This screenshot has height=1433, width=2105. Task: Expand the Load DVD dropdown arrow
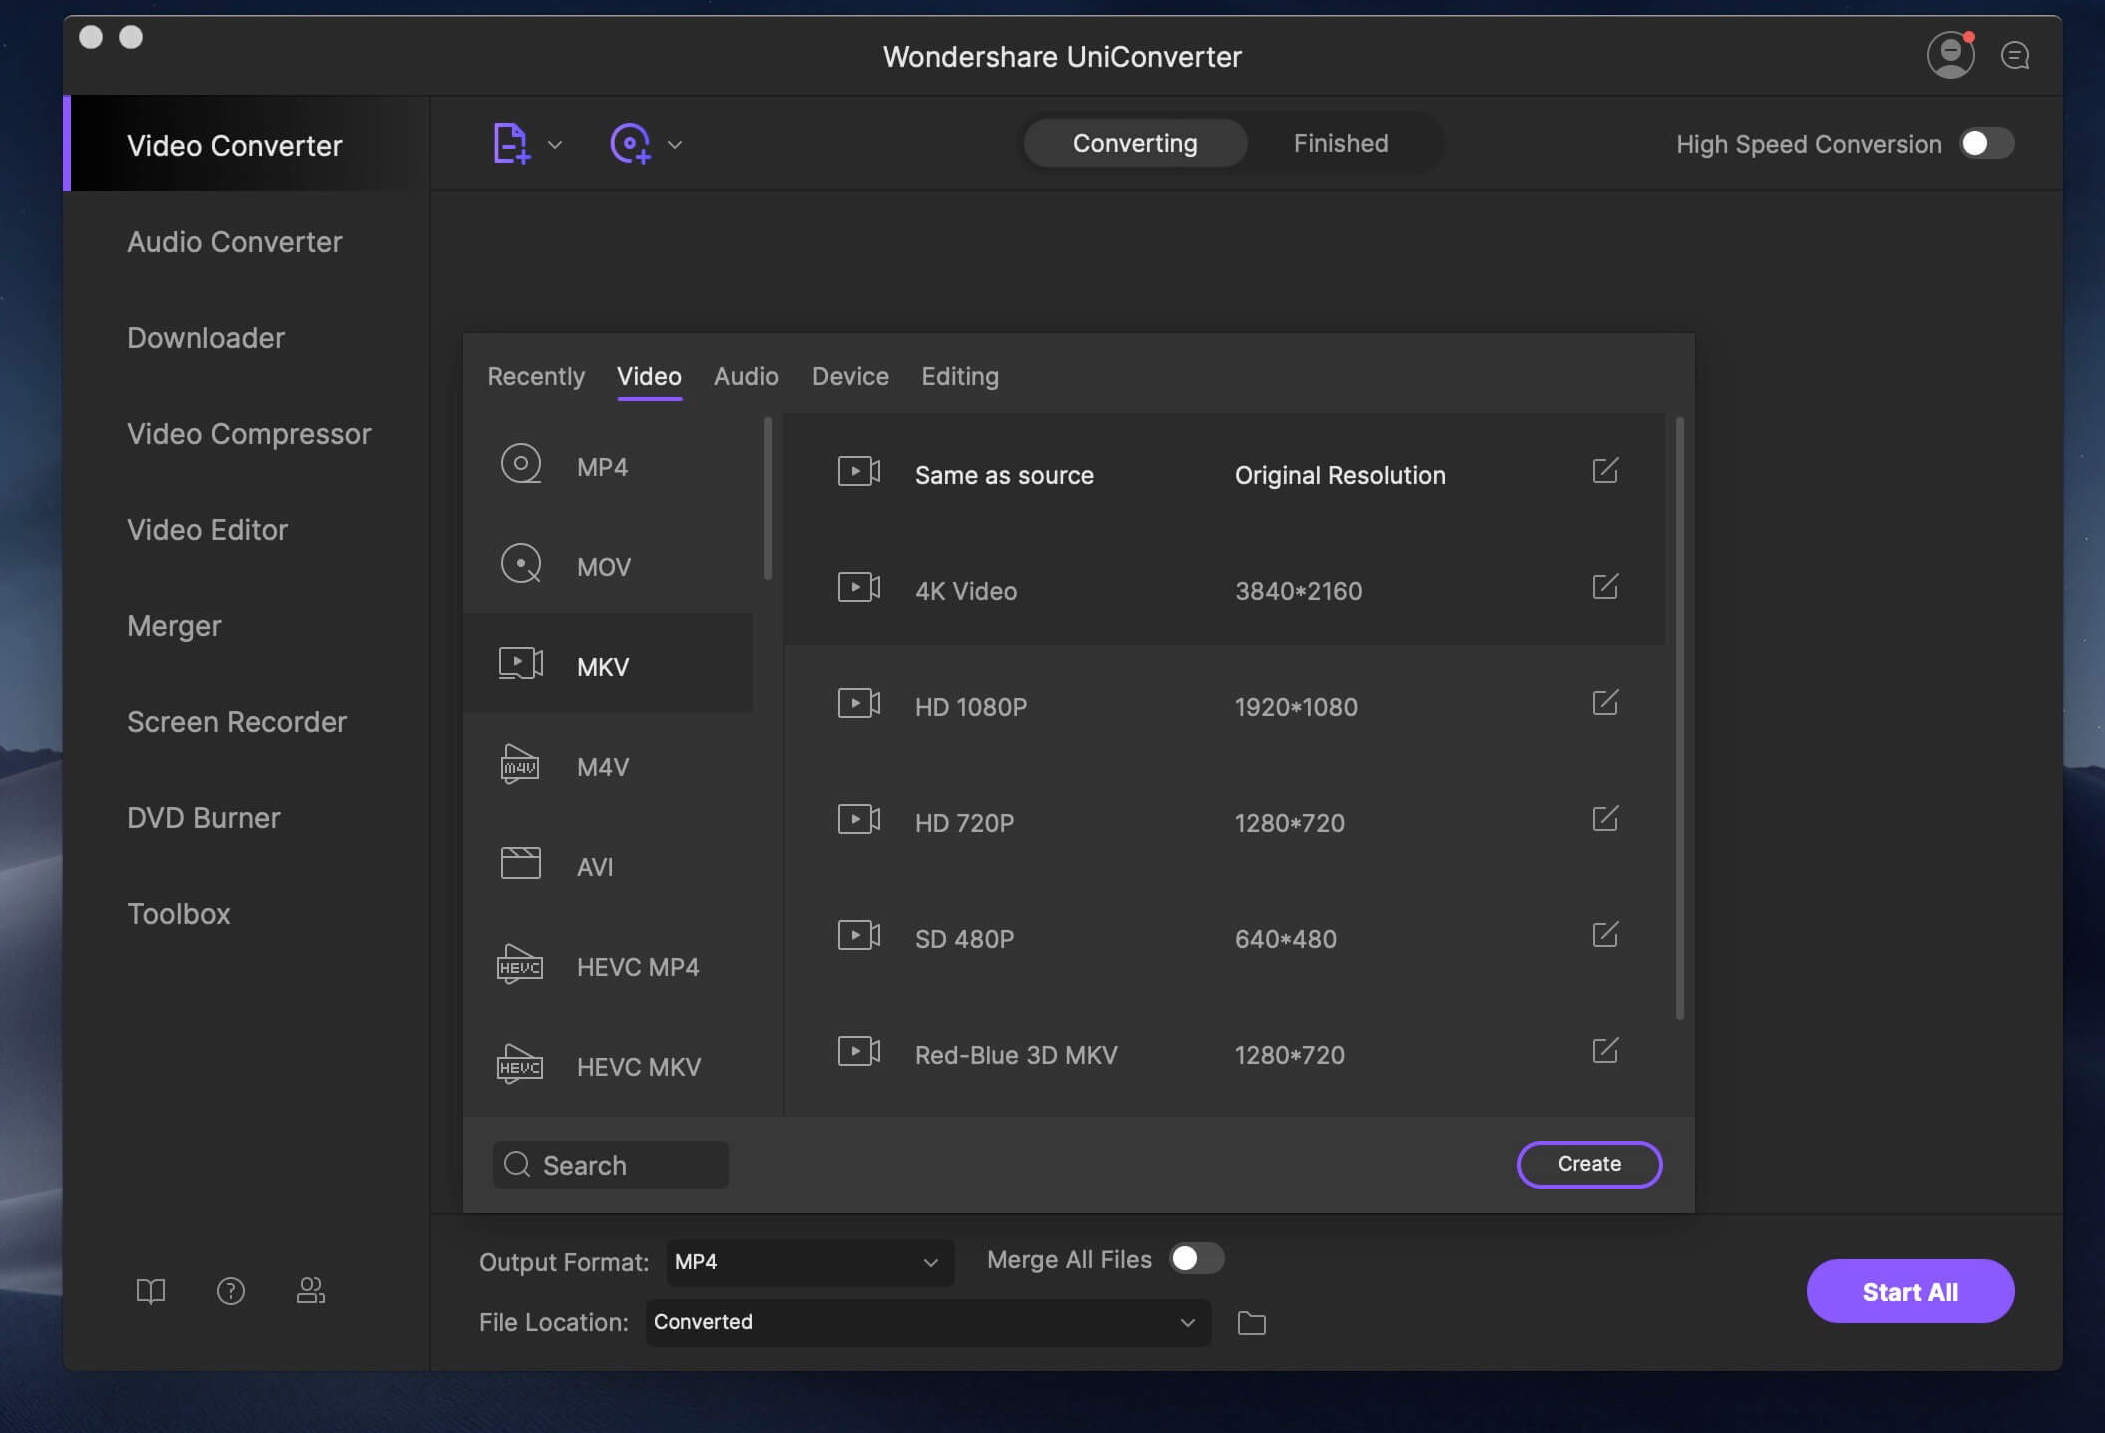pos(675,145)
